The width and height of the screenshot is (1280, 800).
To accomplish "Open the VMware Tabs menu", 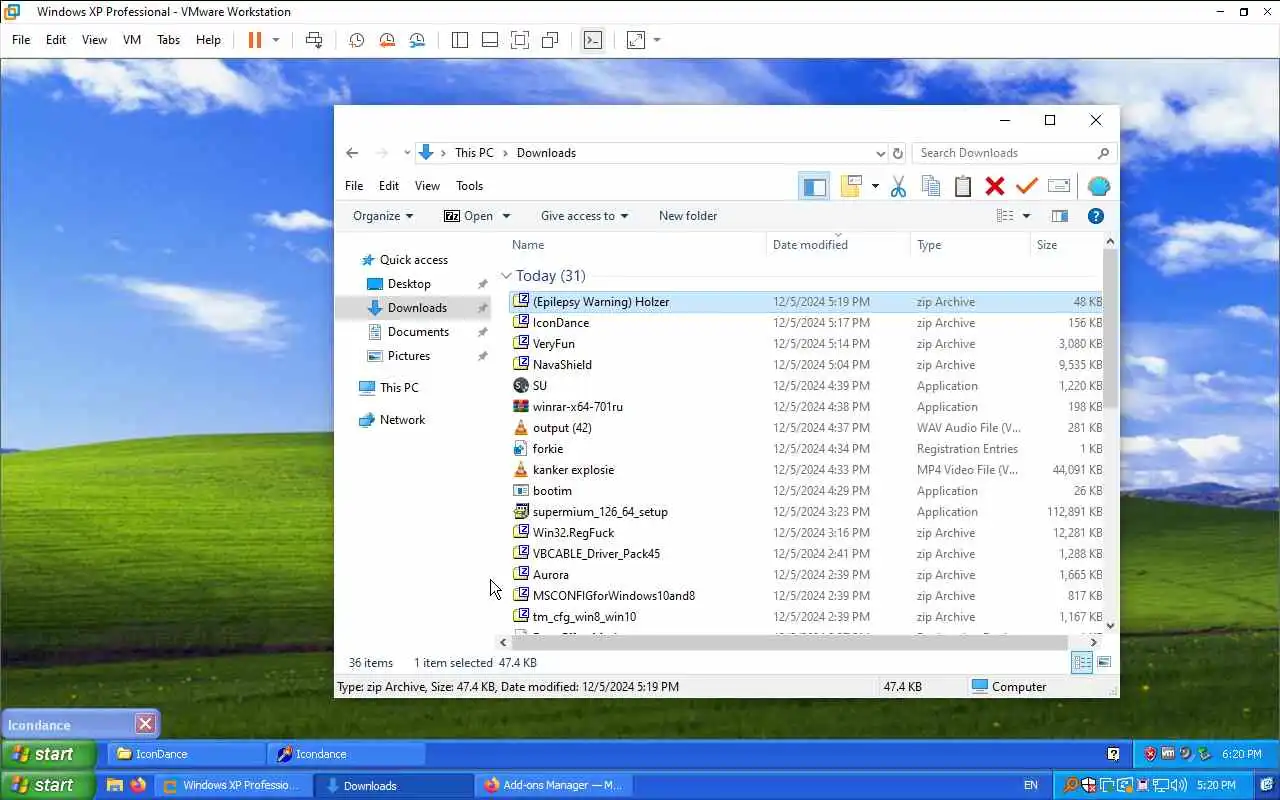I will point(168,40).
